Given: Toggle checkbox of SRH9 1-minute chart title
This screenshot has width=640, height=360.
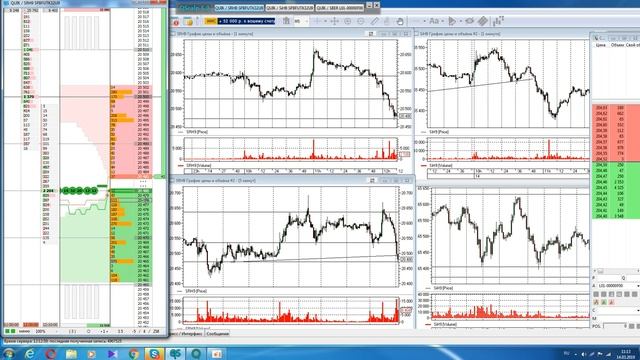Looking at the screenshot, I should click(173, 34).
